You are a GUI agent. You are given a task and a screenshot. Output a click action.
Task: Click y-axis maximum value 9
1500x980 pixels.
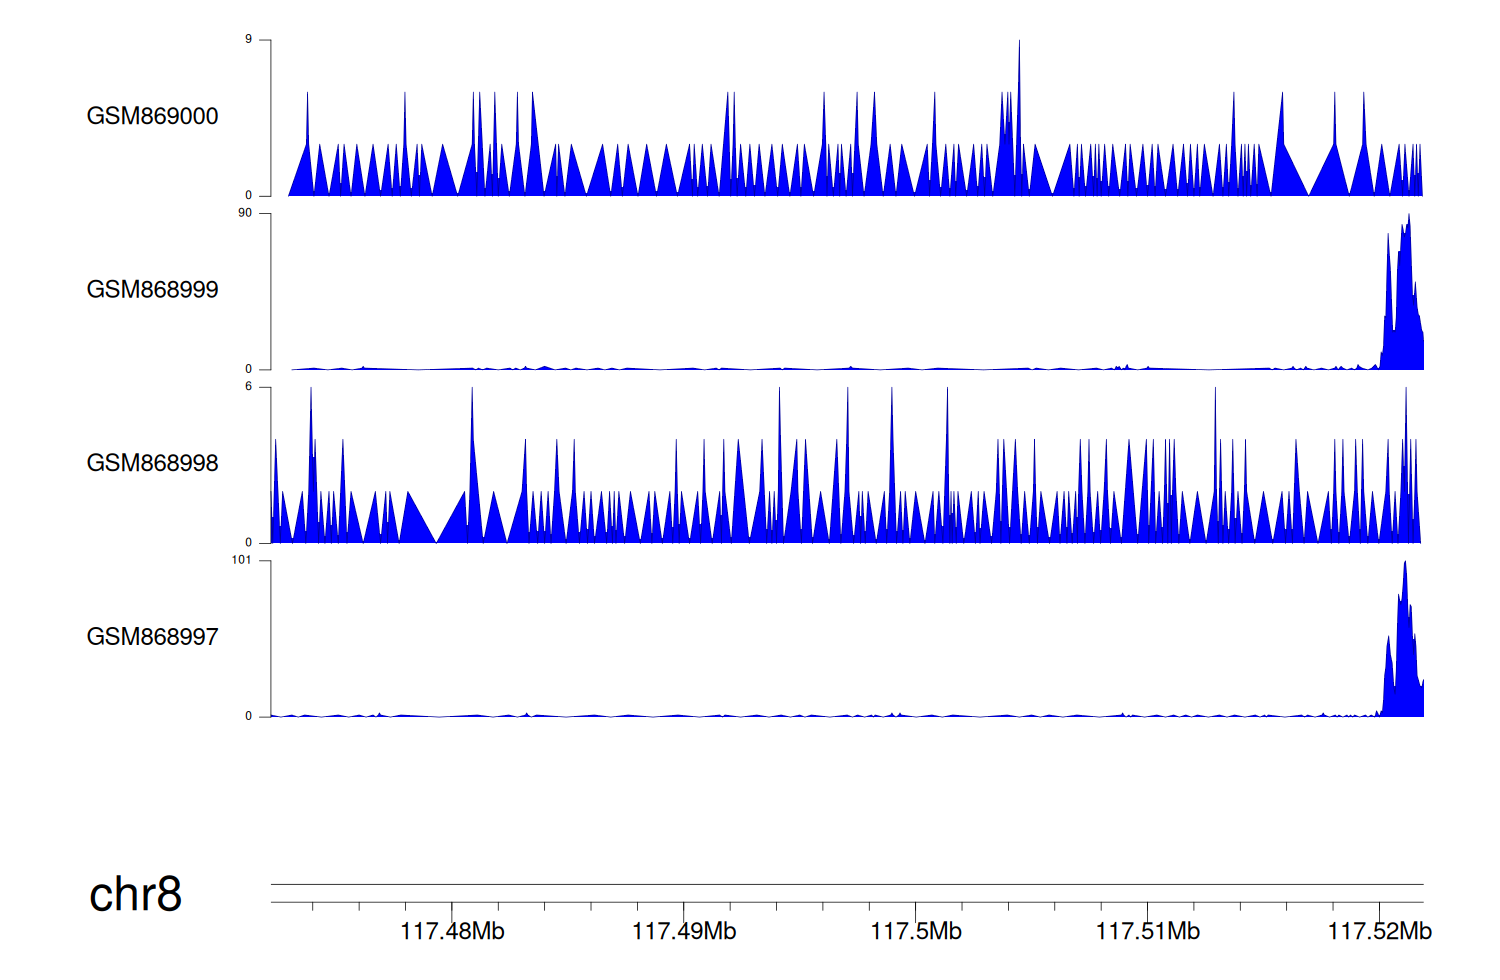[249, 39]
